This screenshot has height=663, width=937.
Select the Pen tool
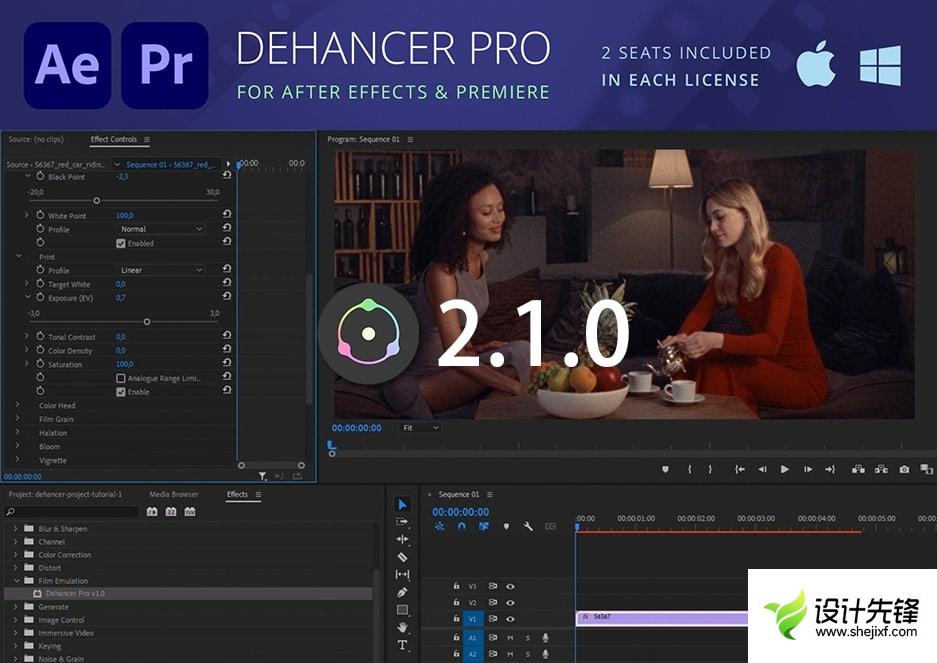[x=402, y=592]
